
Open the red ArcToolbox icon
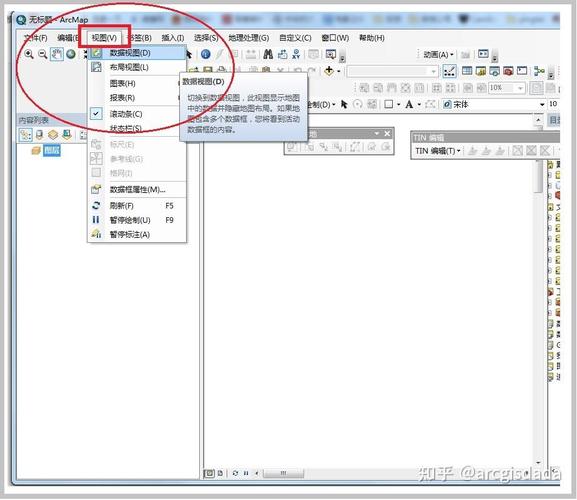point(508,71)
